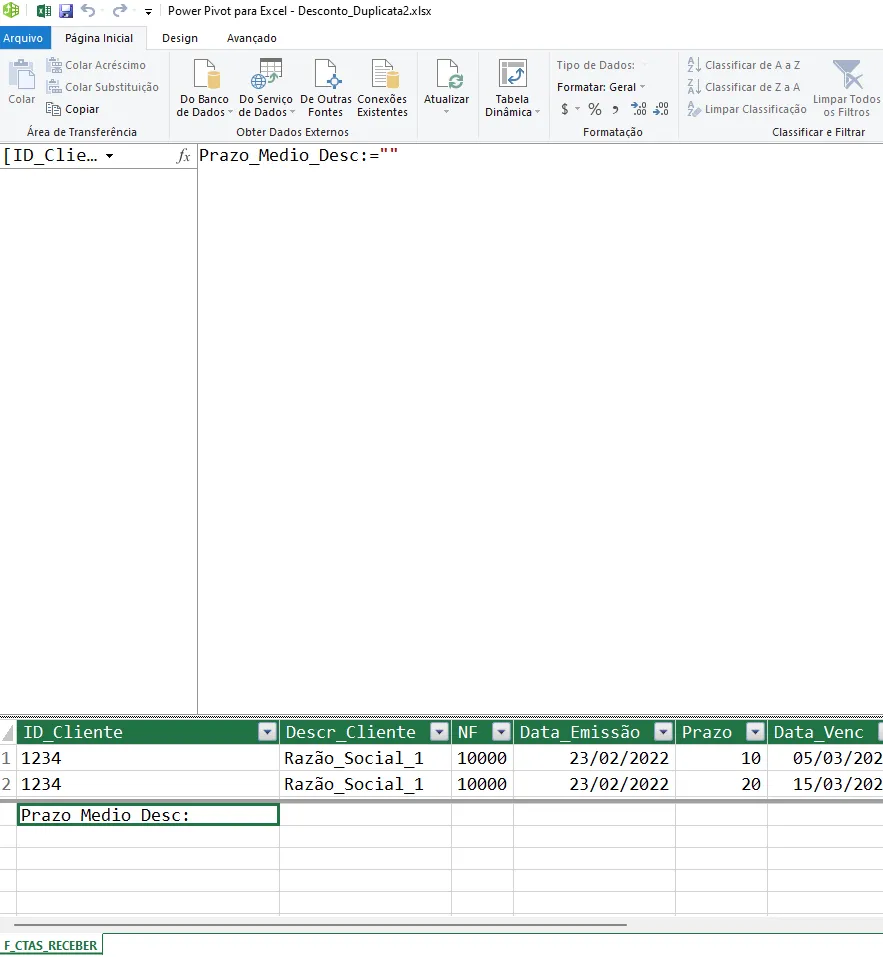Redo the last undone action
Screen dimensions: 883x957
pyautogui.click(x=120, y=11)
